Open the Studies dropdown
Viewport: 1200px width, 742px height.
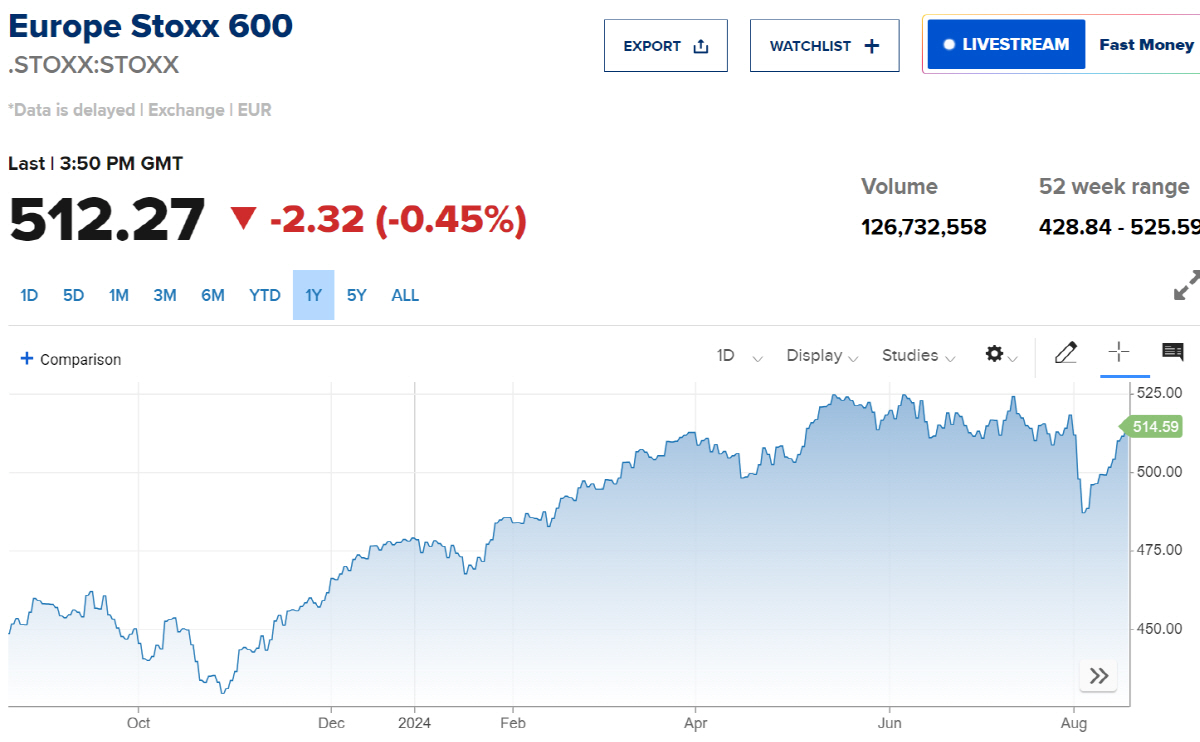tap(917, 356)
